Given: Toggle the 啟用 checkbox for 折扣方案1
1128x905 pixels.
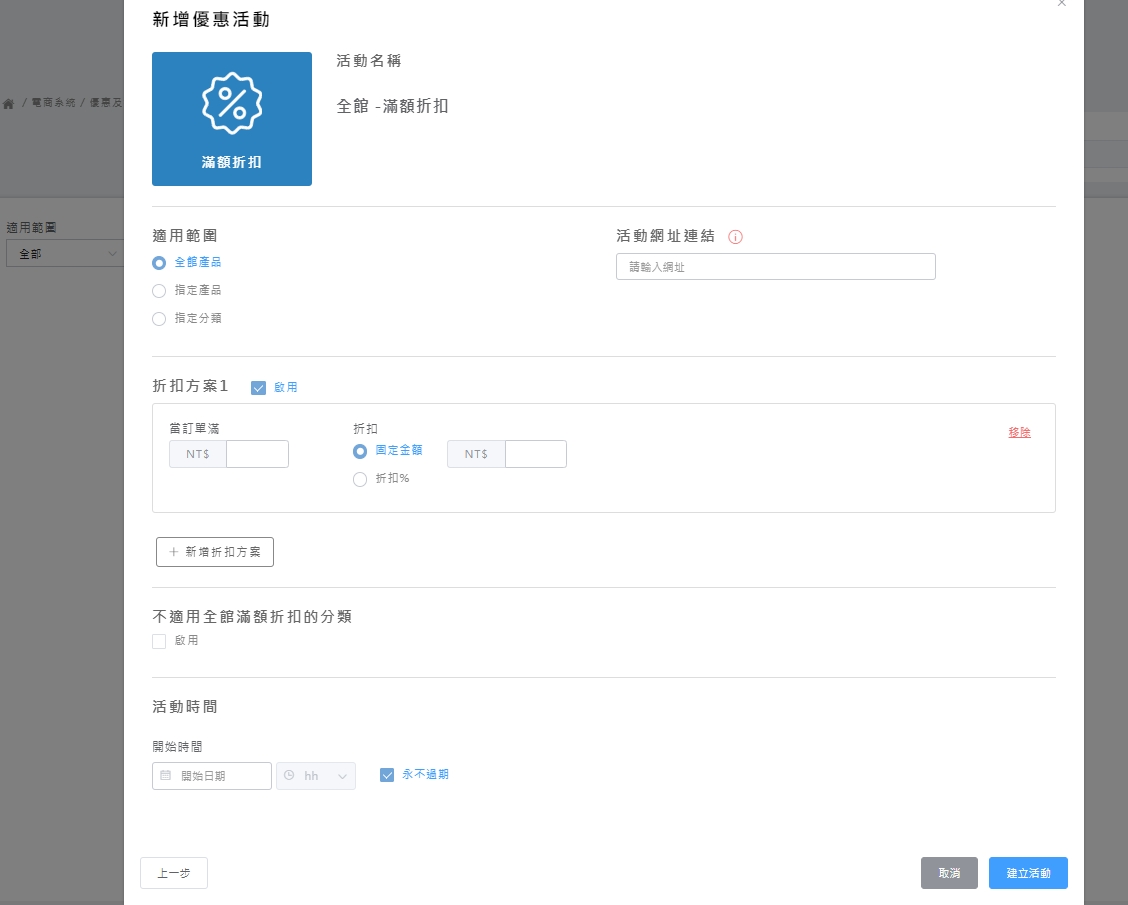Looking at the screenshot, I should (259, 388).
